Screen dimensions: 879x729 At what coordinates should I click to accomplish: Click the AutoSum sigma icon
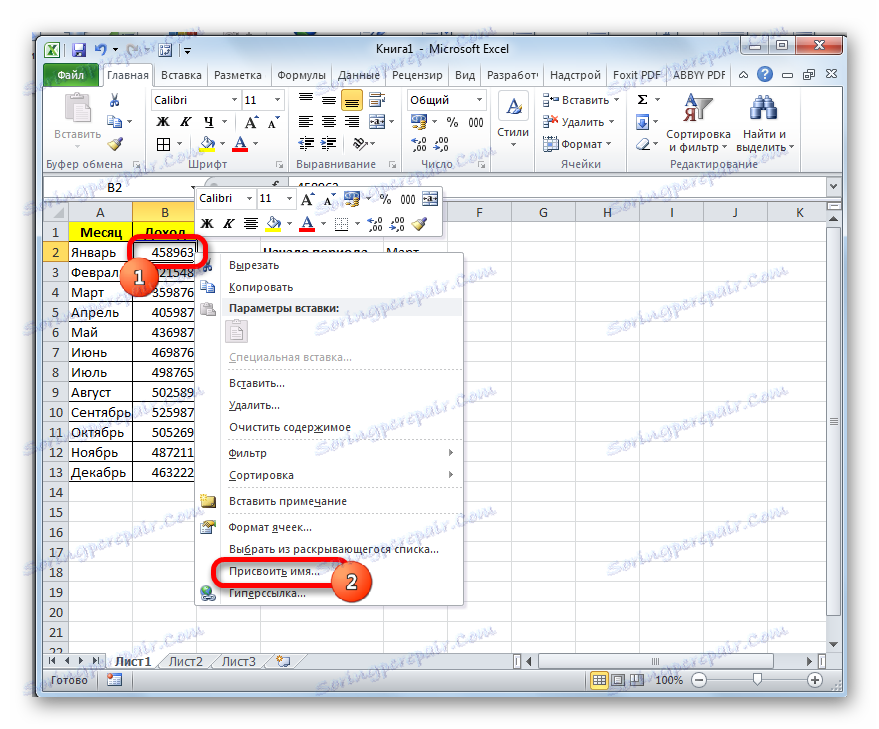pos(643,100)
